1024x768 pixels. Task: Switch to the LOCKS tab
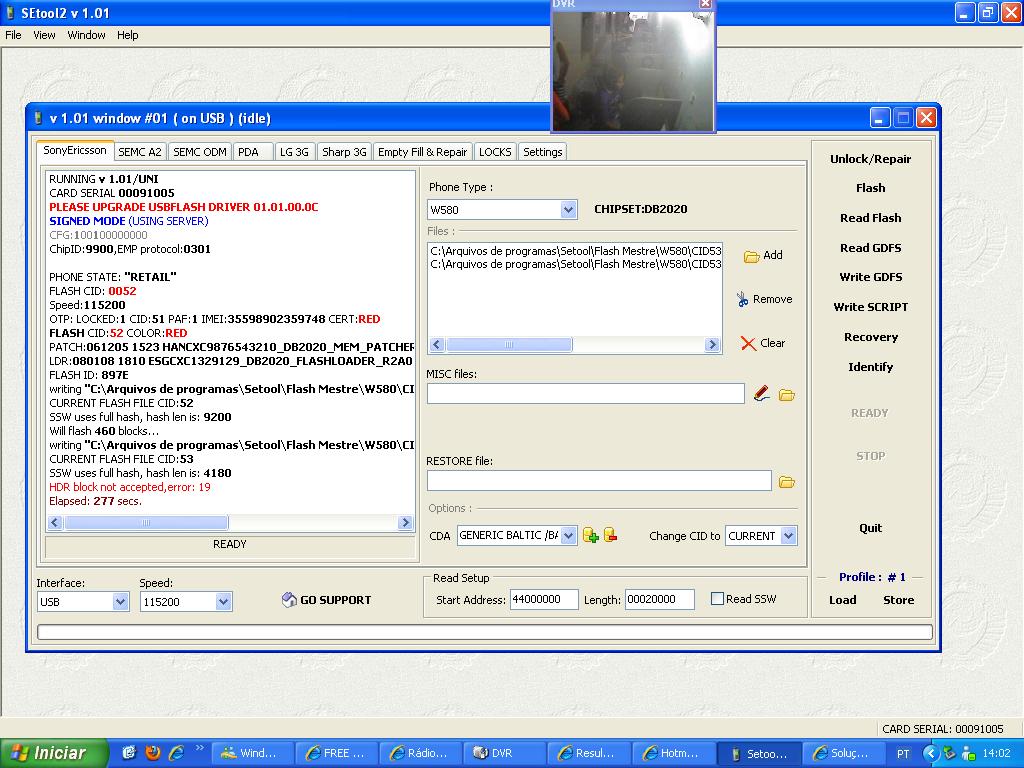(x=495, y=152)
